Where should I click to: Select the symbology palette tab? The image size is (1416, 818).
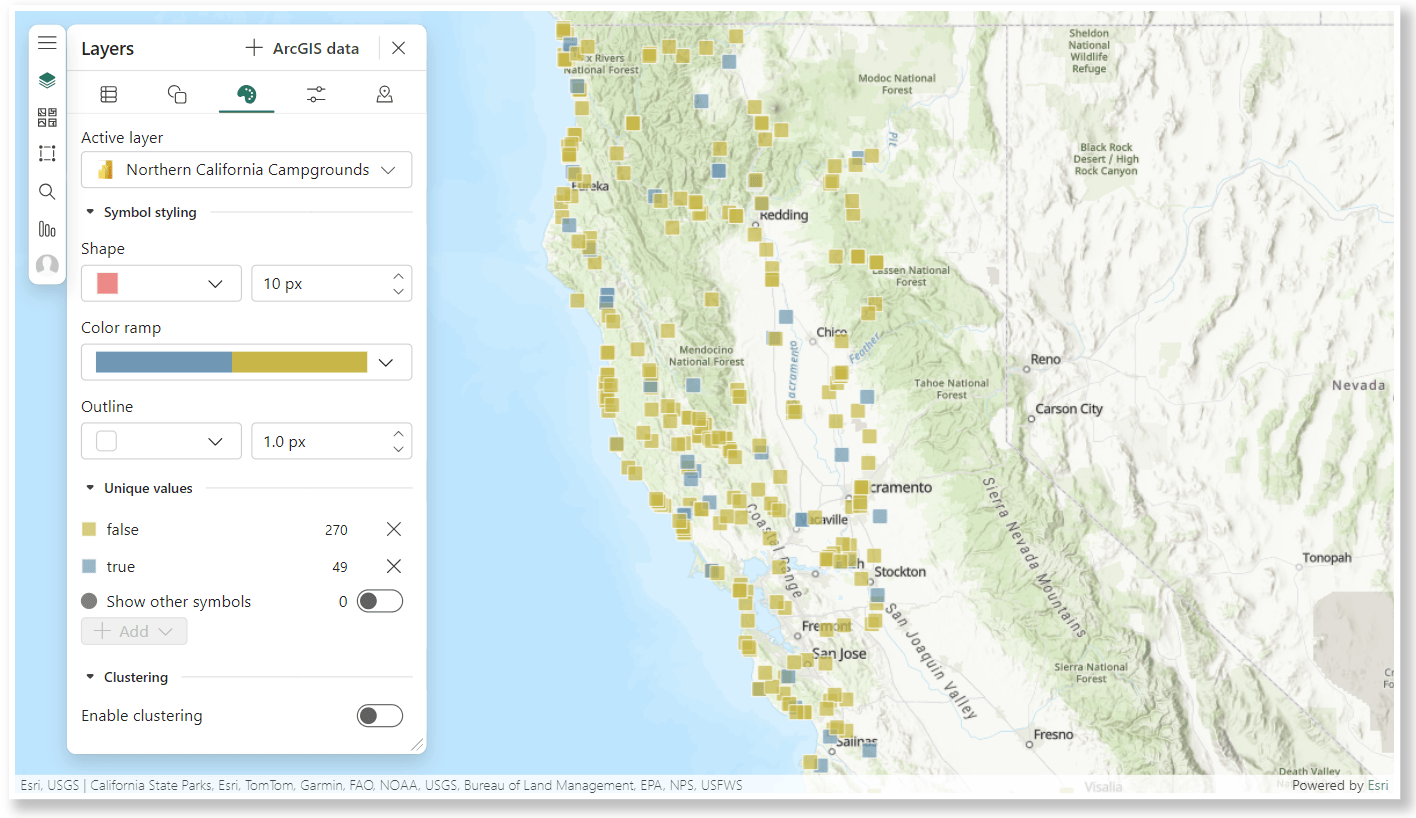246,94
